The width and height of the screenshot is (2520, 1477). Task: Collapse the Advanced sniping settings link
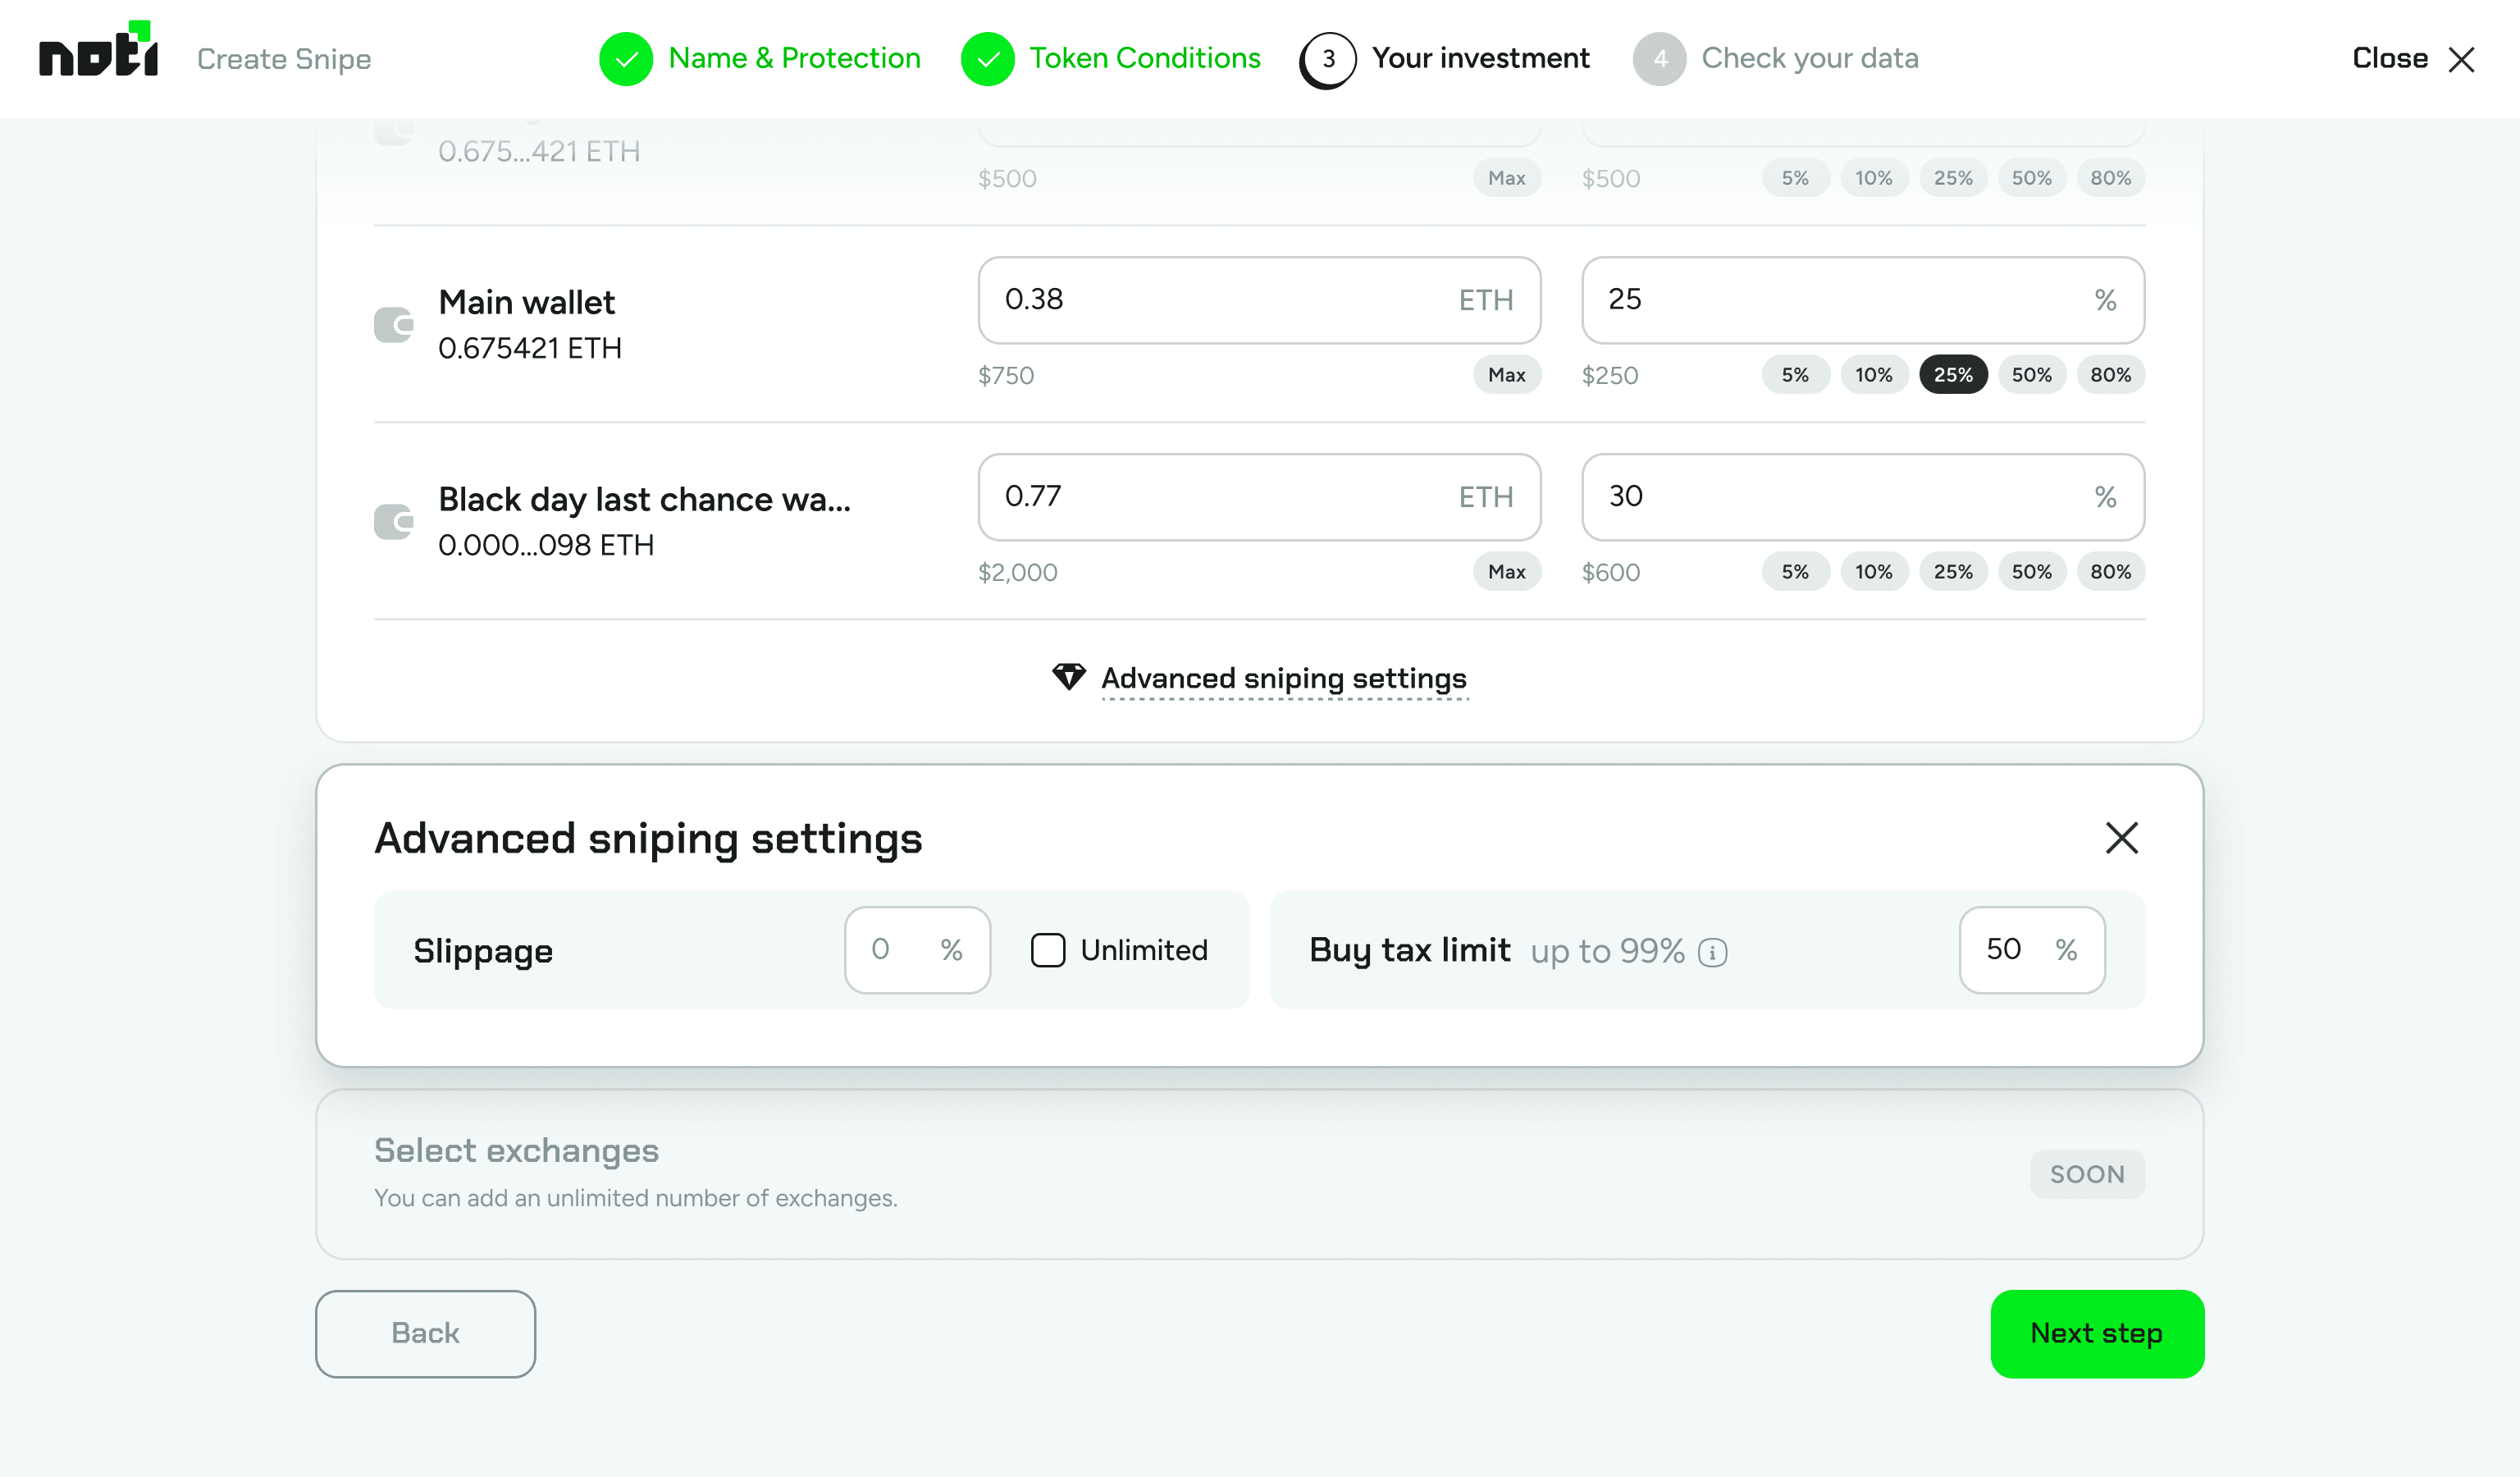click(x=1283, y=679)
